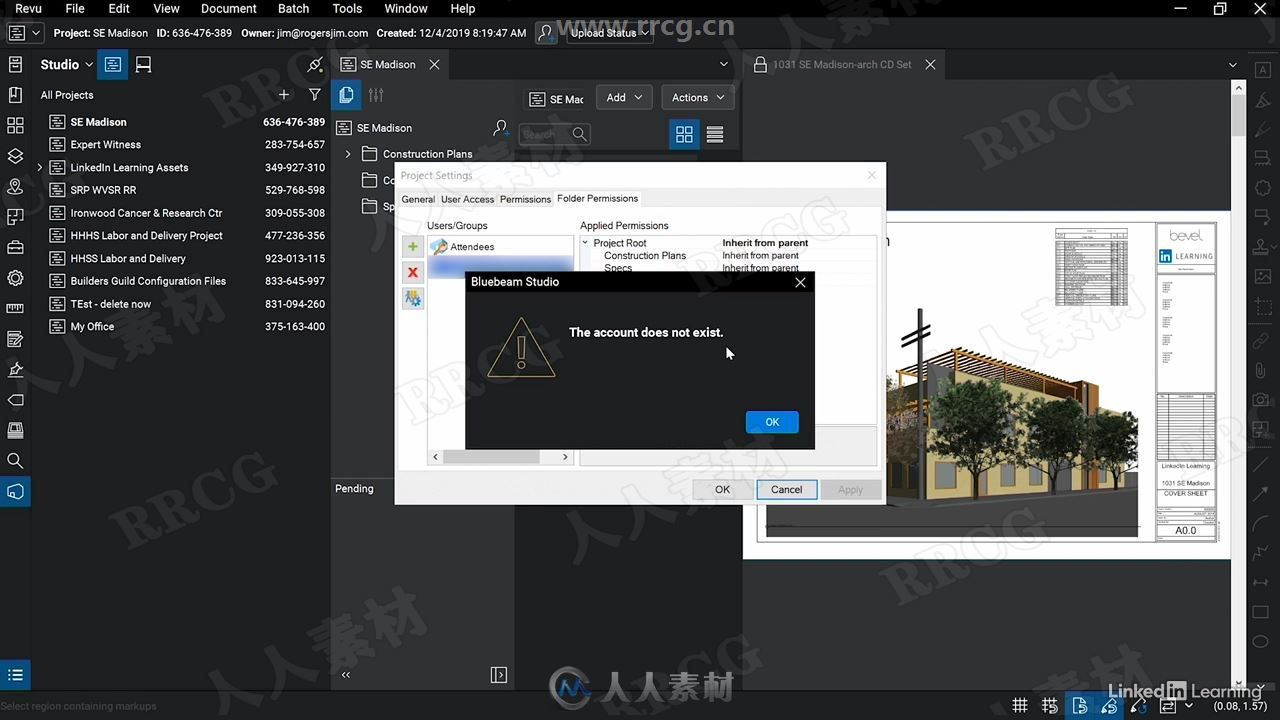Screen dimensions: 1280x720
Task: Toggle snap to grid in status bar
Action: (1050, 706)
